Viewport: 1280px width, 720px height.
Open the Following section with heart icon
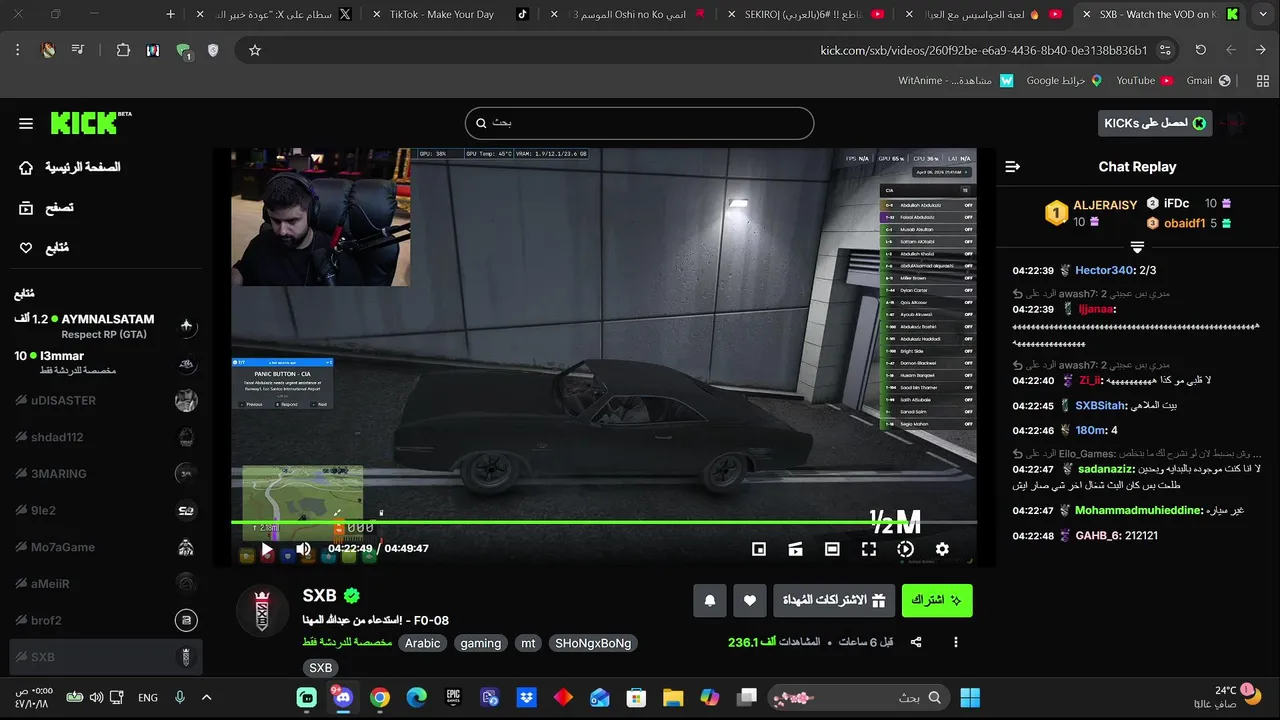[x=44, y=248]
